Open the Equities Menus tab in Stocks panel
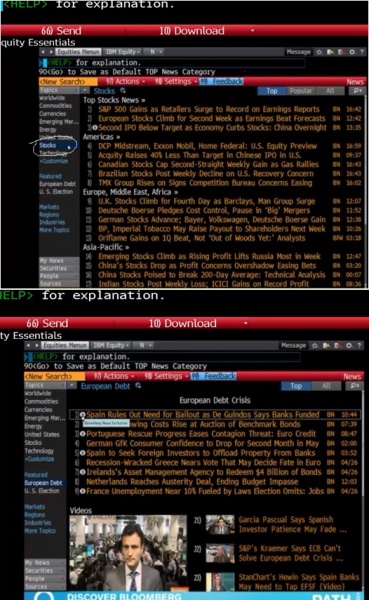The width and height of the screenshot is (369, 600). point(79,52)
